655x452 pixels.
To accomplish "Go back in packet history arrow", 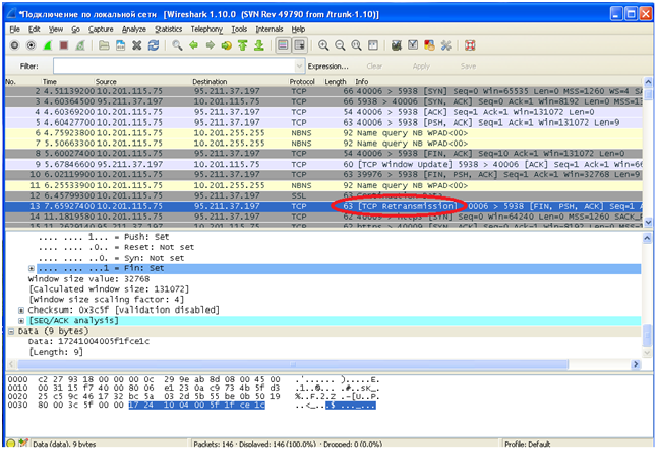I will pyautogui.click(x=193, y=46).
